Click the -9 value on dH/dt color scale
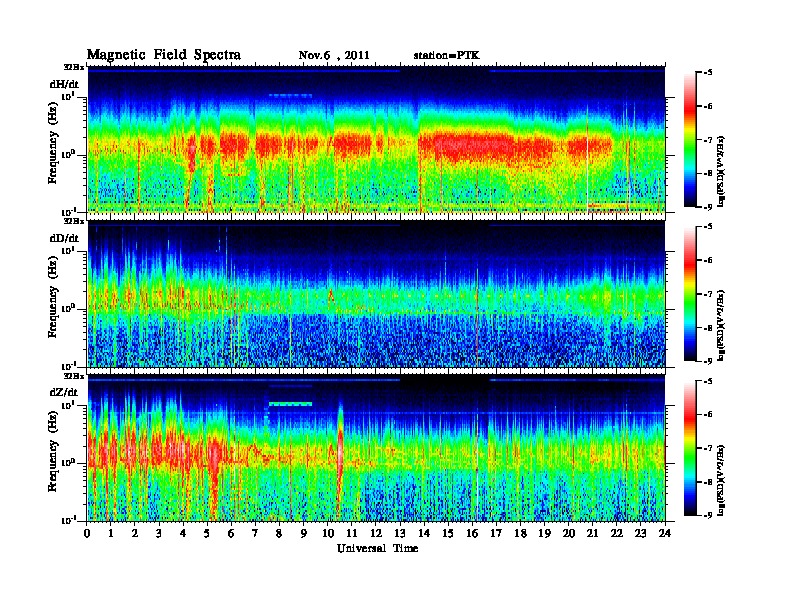This screenshot has height=612, width=792. pyautogui.click(x=708, y=207)
